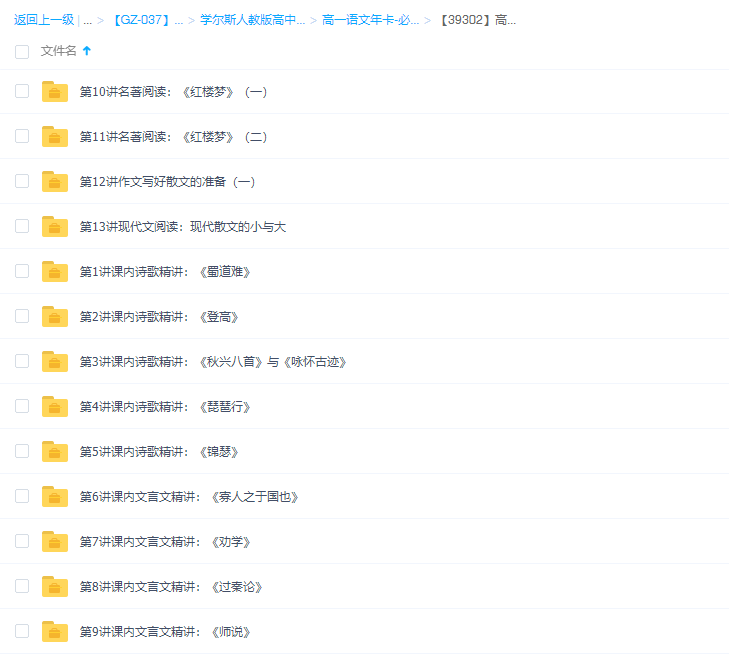
Task: Click folder icon for 第4讲《琵琶行》
Action: pyautogui.click(x=54, y=407)
